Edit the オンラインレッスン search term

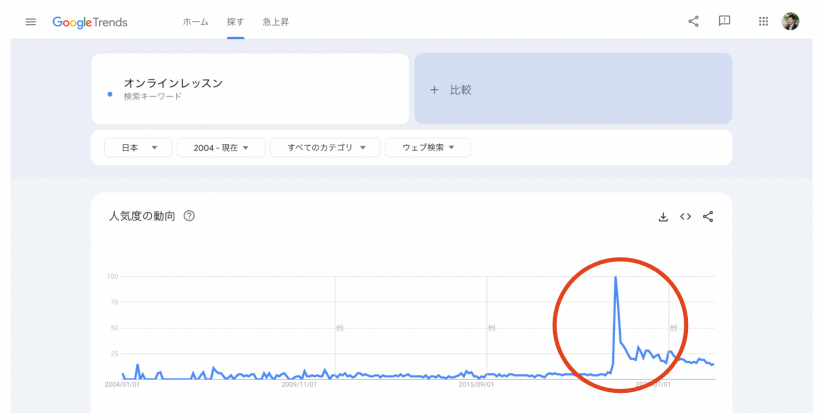click(x=250, y=89)
